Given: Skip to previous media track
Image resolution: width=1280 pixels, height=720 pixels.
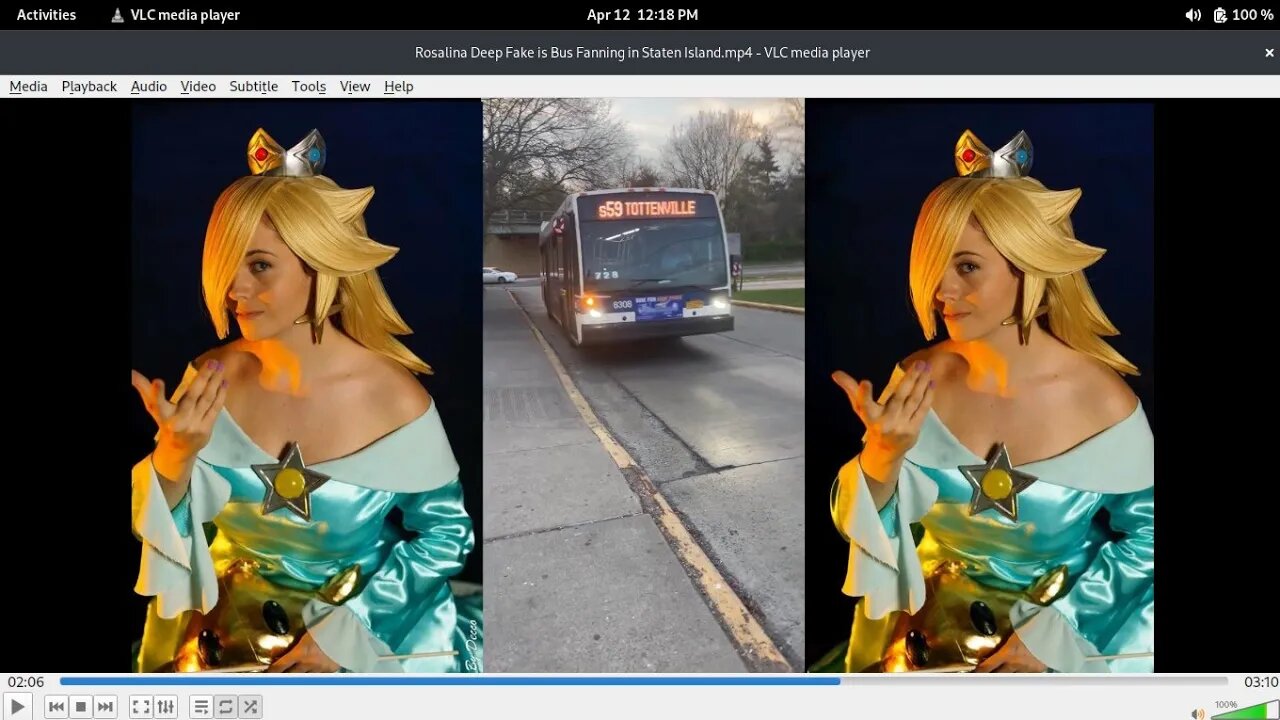Looking at the screenshot, I should 57,707.
